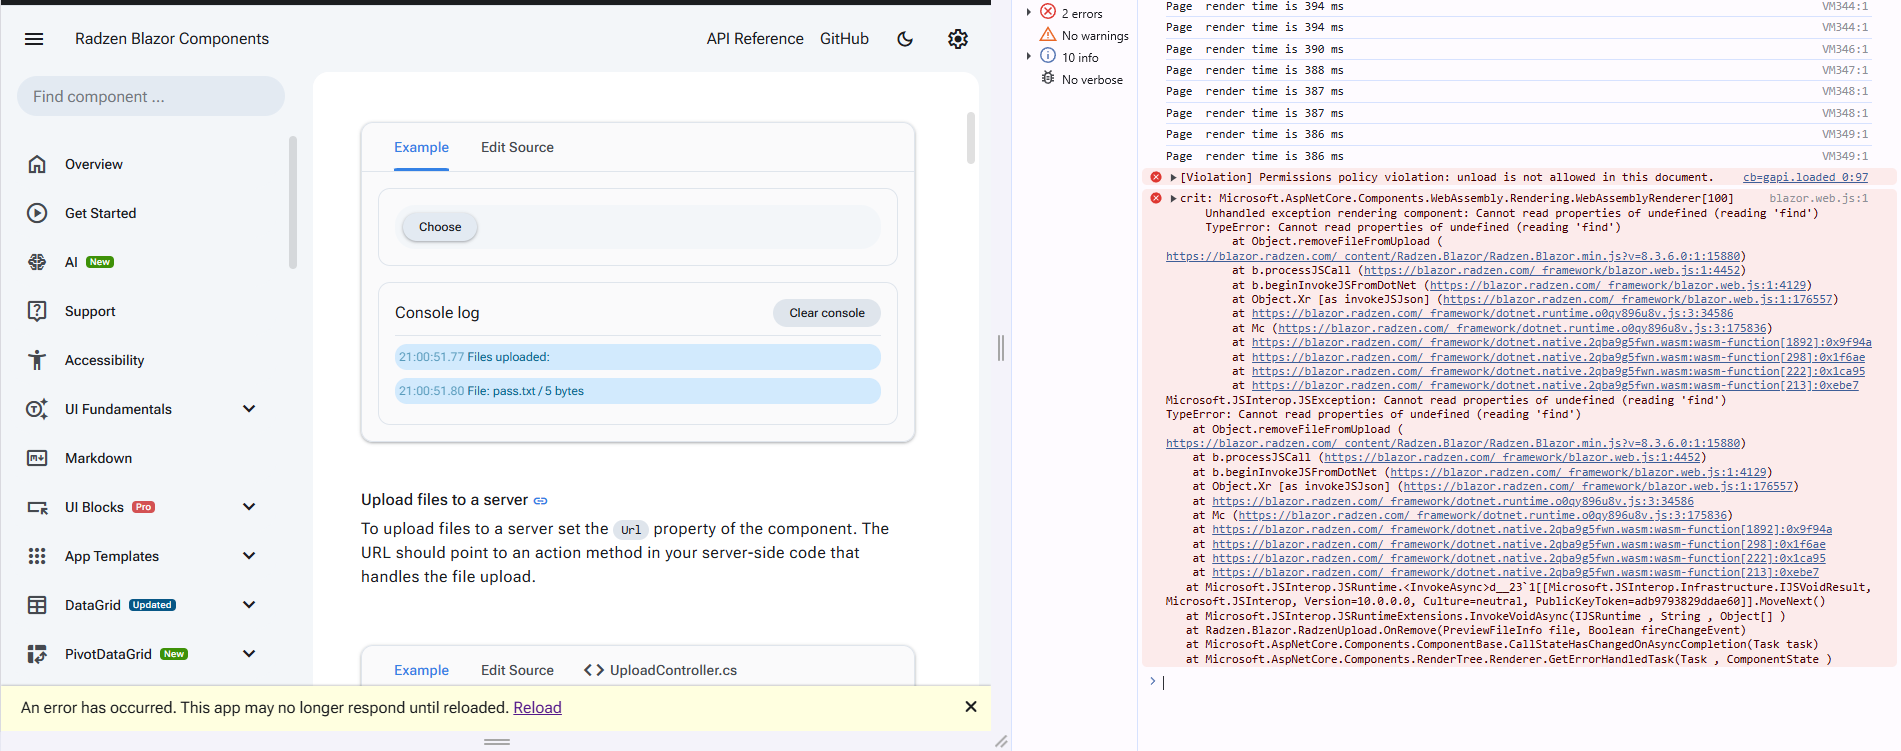Open the UploadController.cs tab
Screen dimensions: 1901x751
pos(661,670)
